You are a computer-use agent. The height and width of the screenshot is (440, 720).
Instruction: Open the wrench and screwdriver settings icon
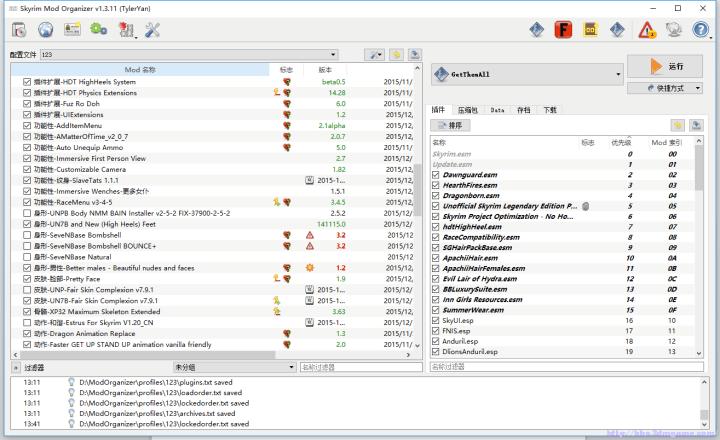tap(153, 29)
